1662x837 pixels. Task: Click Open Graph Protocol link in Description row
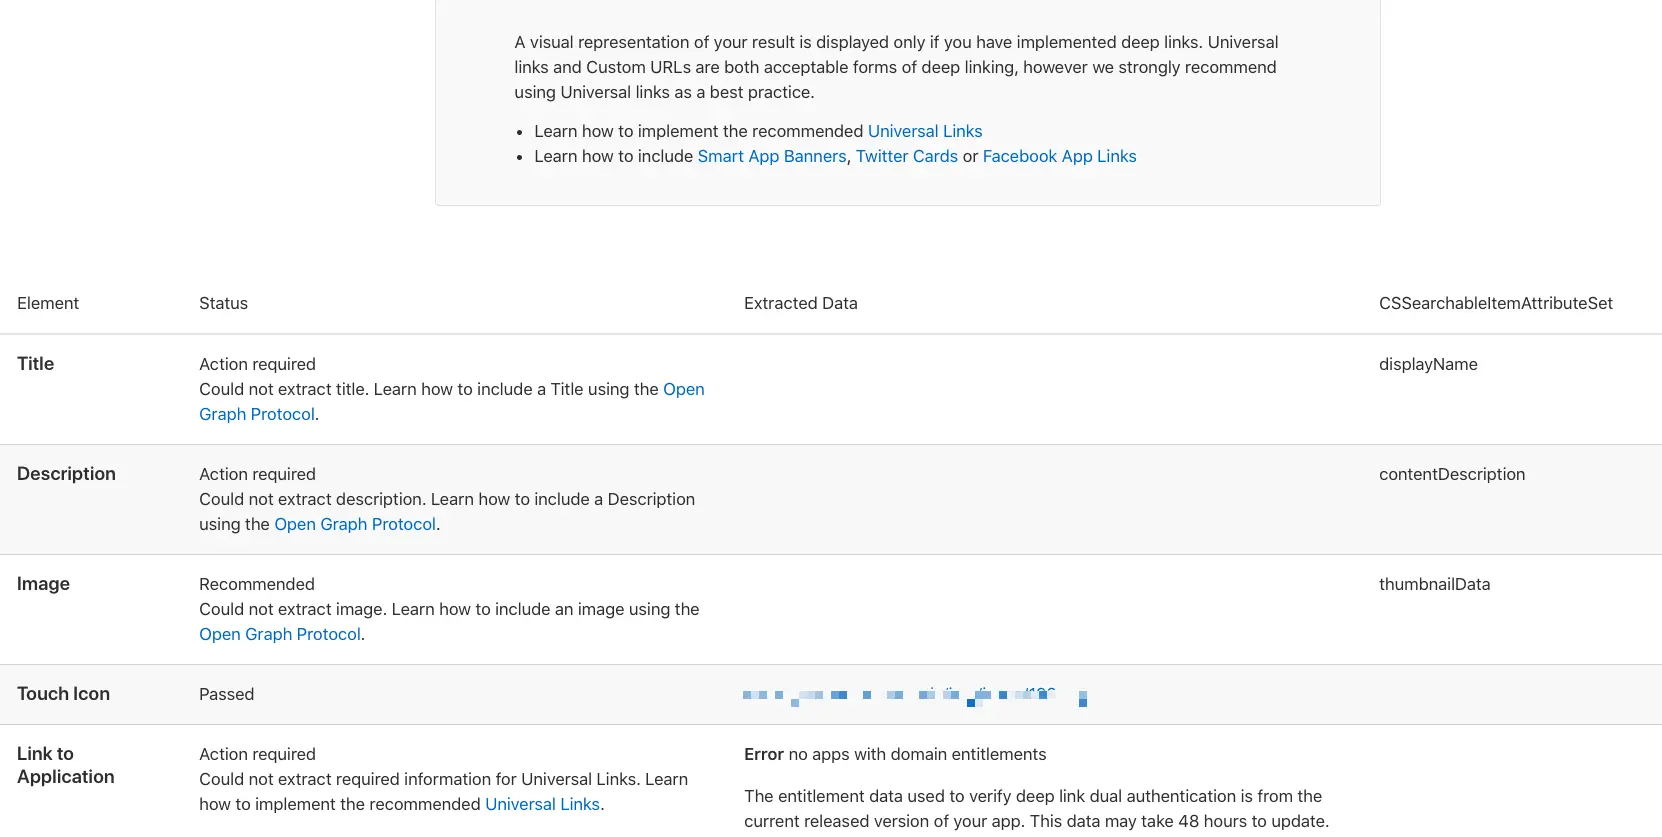click(x=355, y=524)
